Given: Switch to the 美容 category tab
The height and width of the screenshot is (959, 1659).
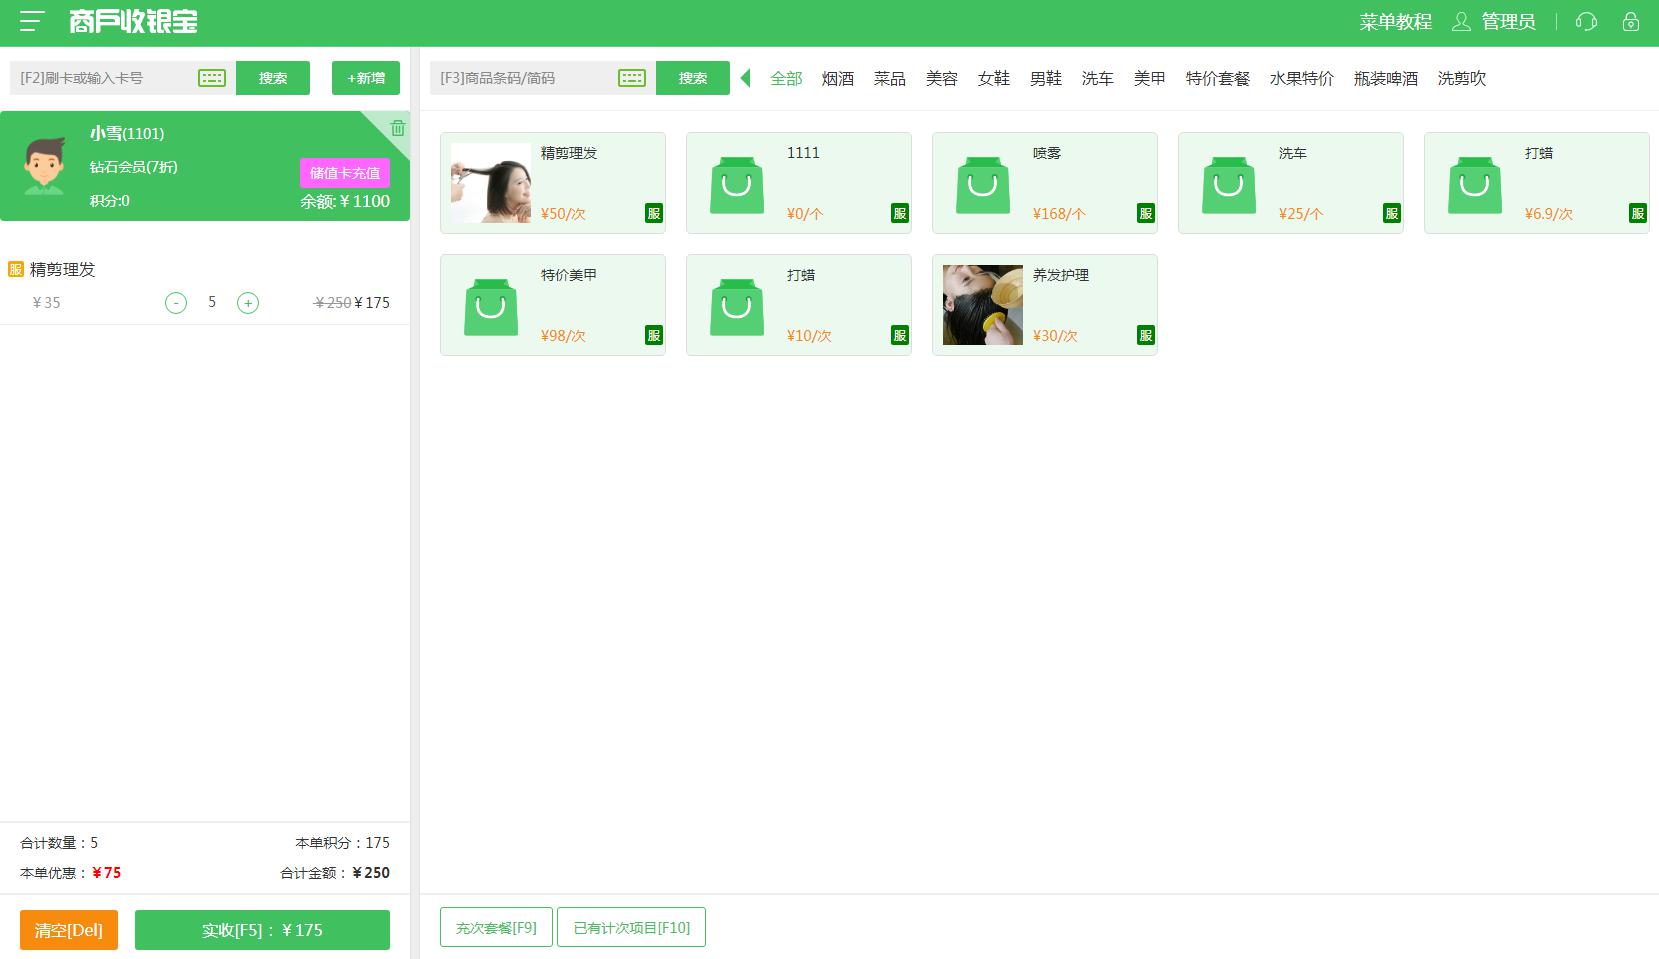Looking at the screenshot, I should point(941,79).
